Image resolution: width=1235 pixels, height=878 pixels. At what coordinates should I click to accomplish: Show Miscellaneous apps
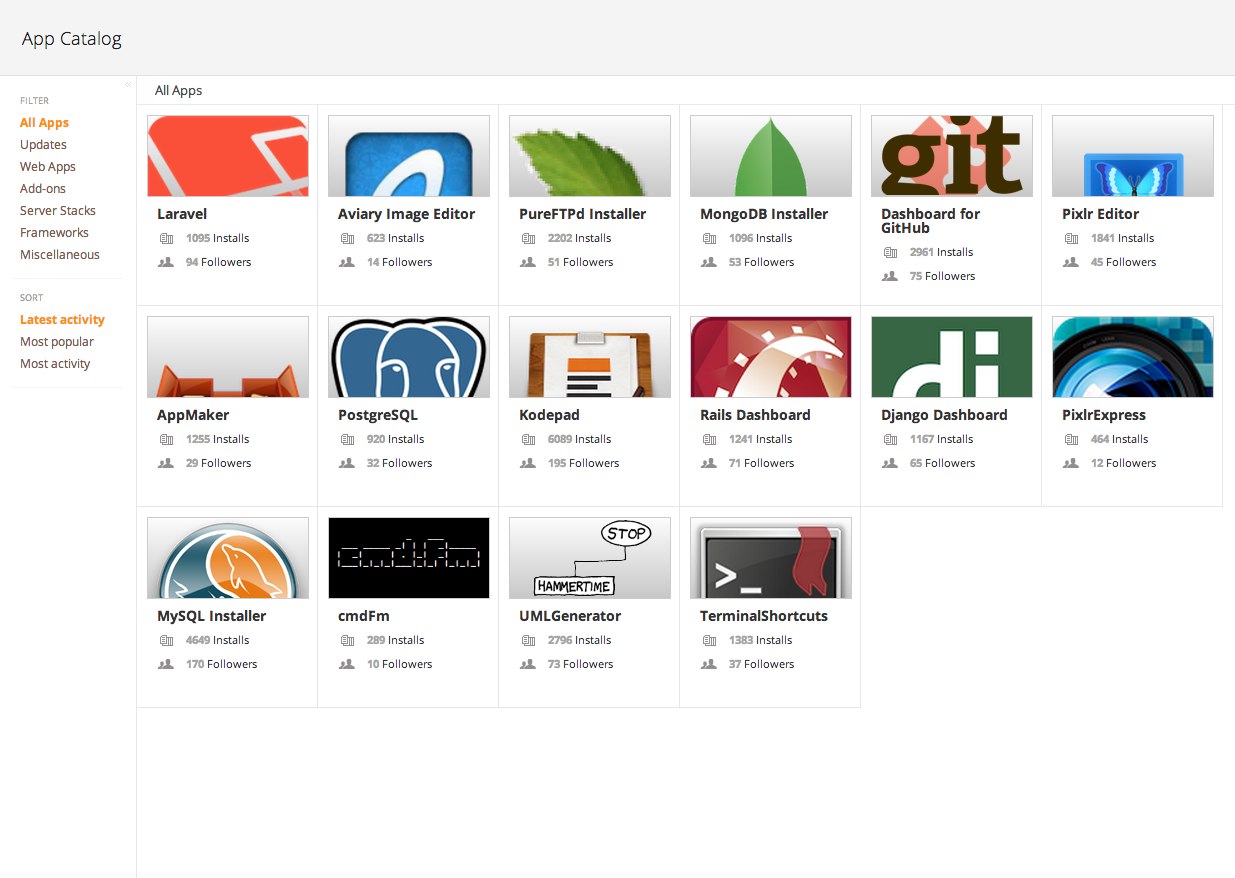point(60,255)
